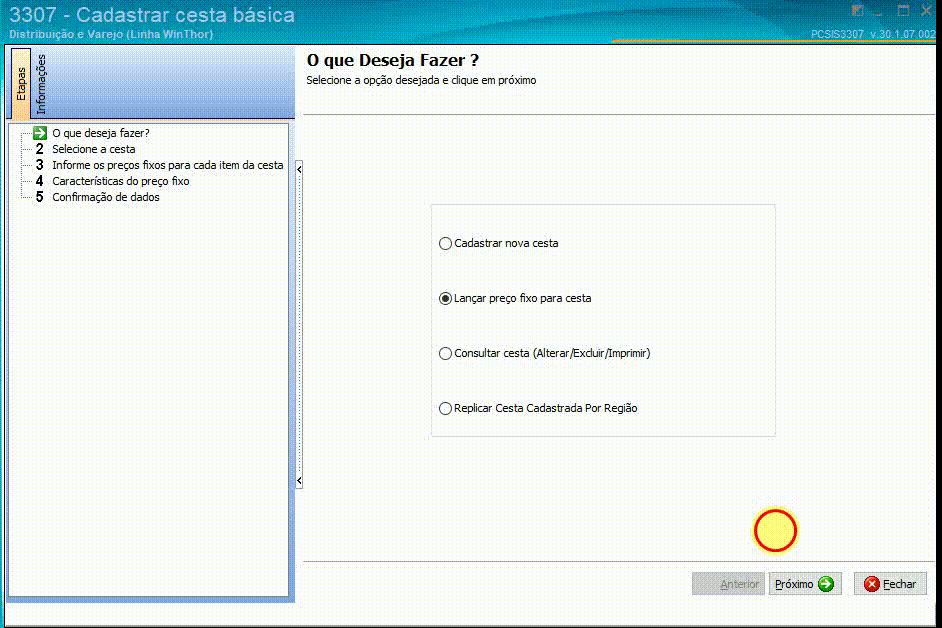Select Lançar preço fixo para cesta option
The width and height of the screenshot is (942, 628).
point(515,298)
